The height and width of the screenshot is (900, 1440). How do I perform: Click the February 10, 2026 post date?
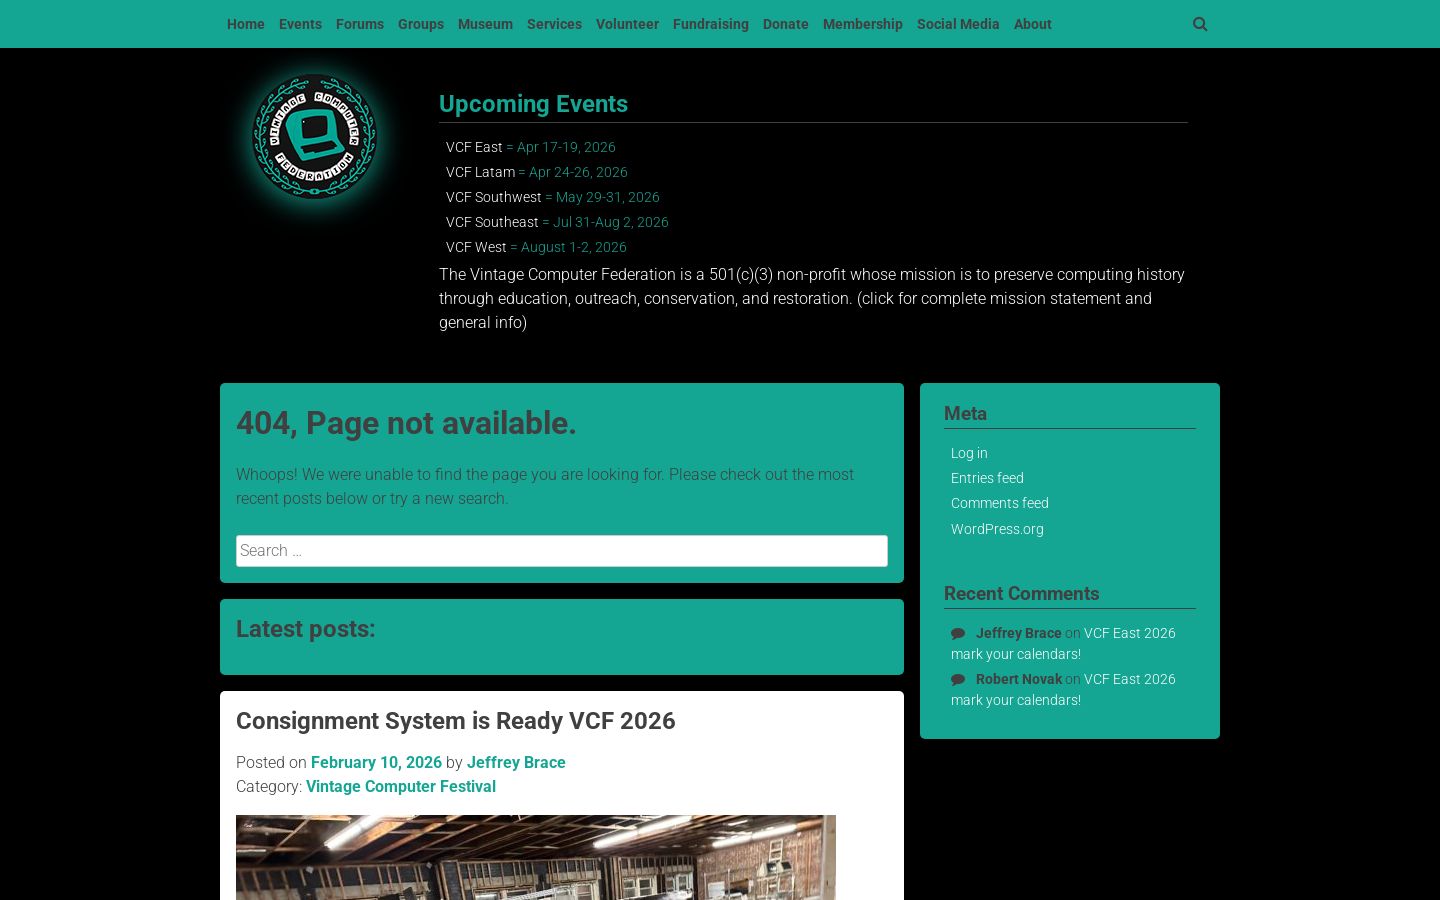tap(376, 762)
